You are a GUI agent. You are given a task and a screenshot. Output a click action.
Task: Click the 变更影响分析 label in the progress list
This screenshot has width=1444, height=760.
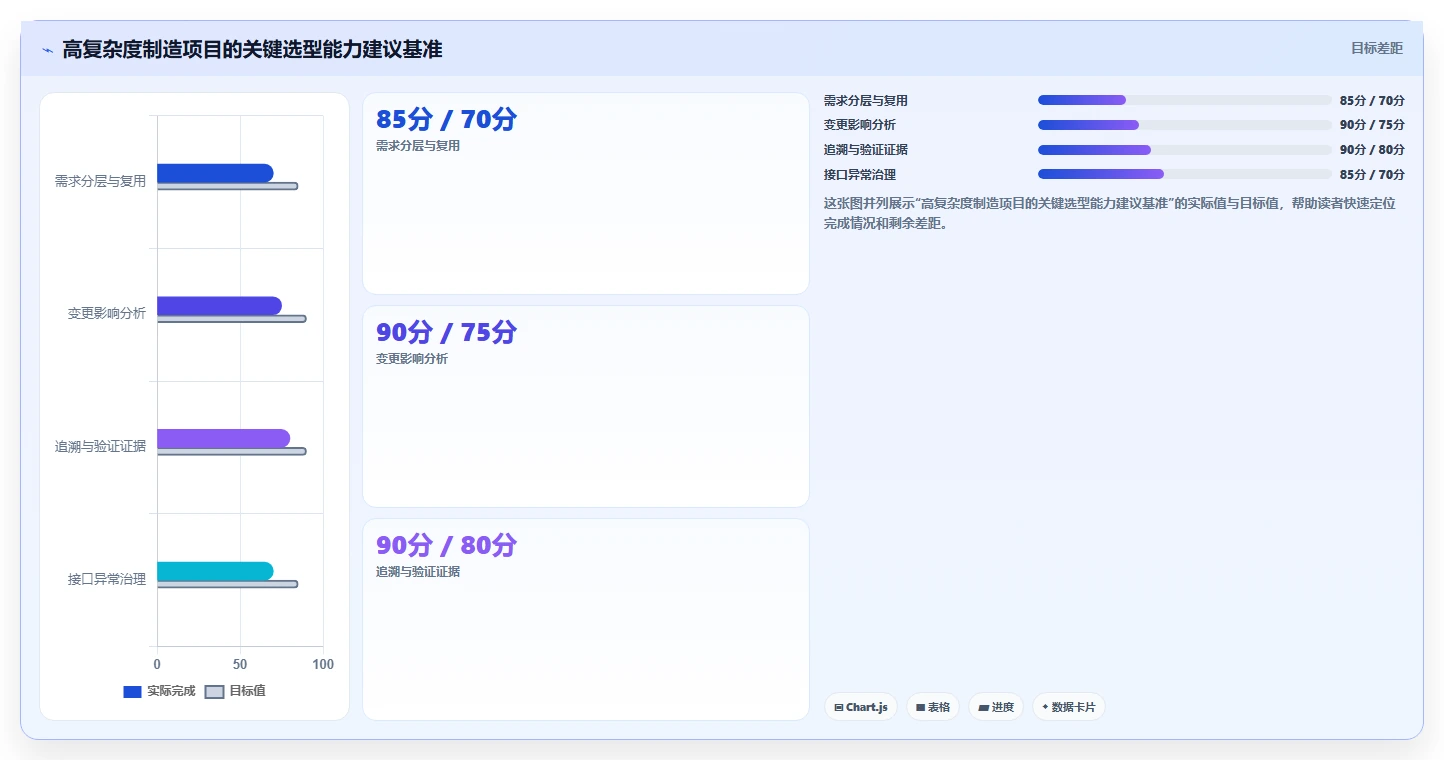pyautogui.click(x=860, y=125)
